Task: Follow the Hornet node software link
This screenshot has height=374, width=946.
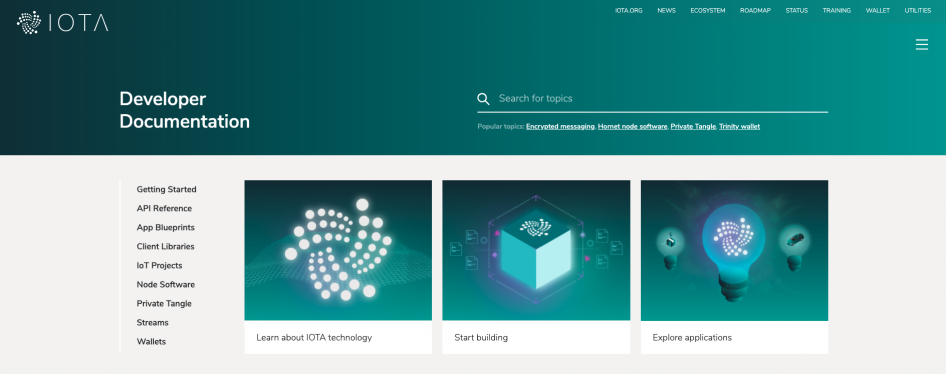Action: [x=632, y=127]
